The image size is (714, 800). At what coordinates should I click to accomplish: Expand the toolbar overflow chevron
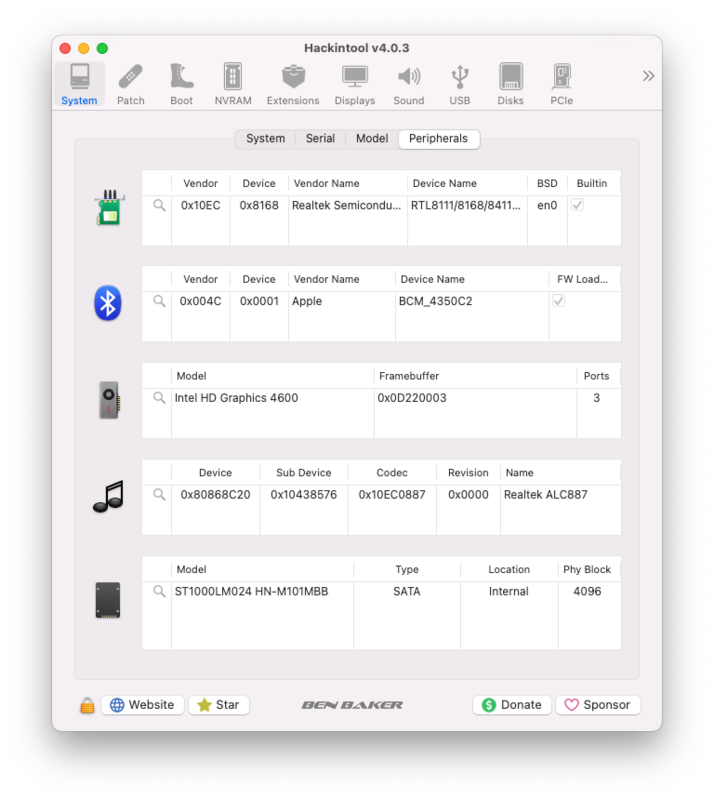(x=648, y=76)
